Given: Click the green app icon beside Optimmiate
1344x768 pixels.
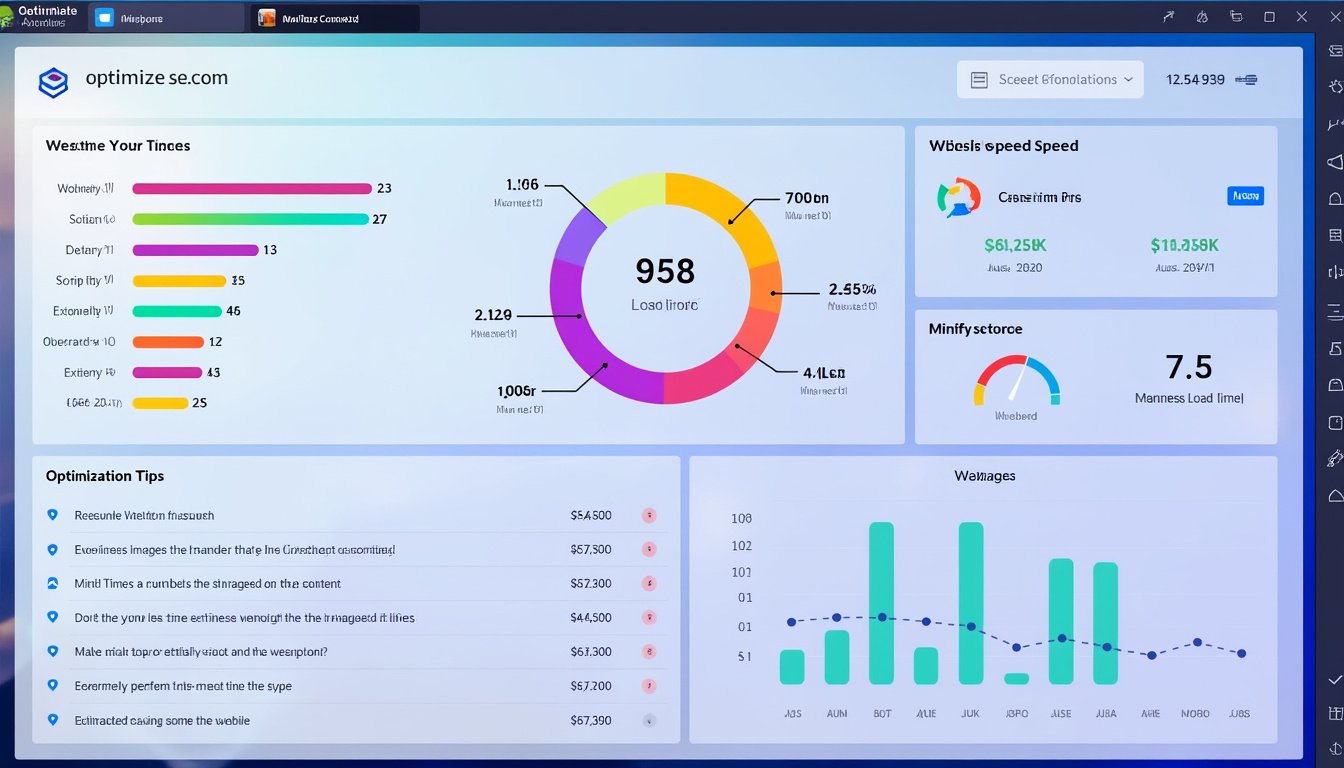Looking at the screenshot, I should [7, 18].
